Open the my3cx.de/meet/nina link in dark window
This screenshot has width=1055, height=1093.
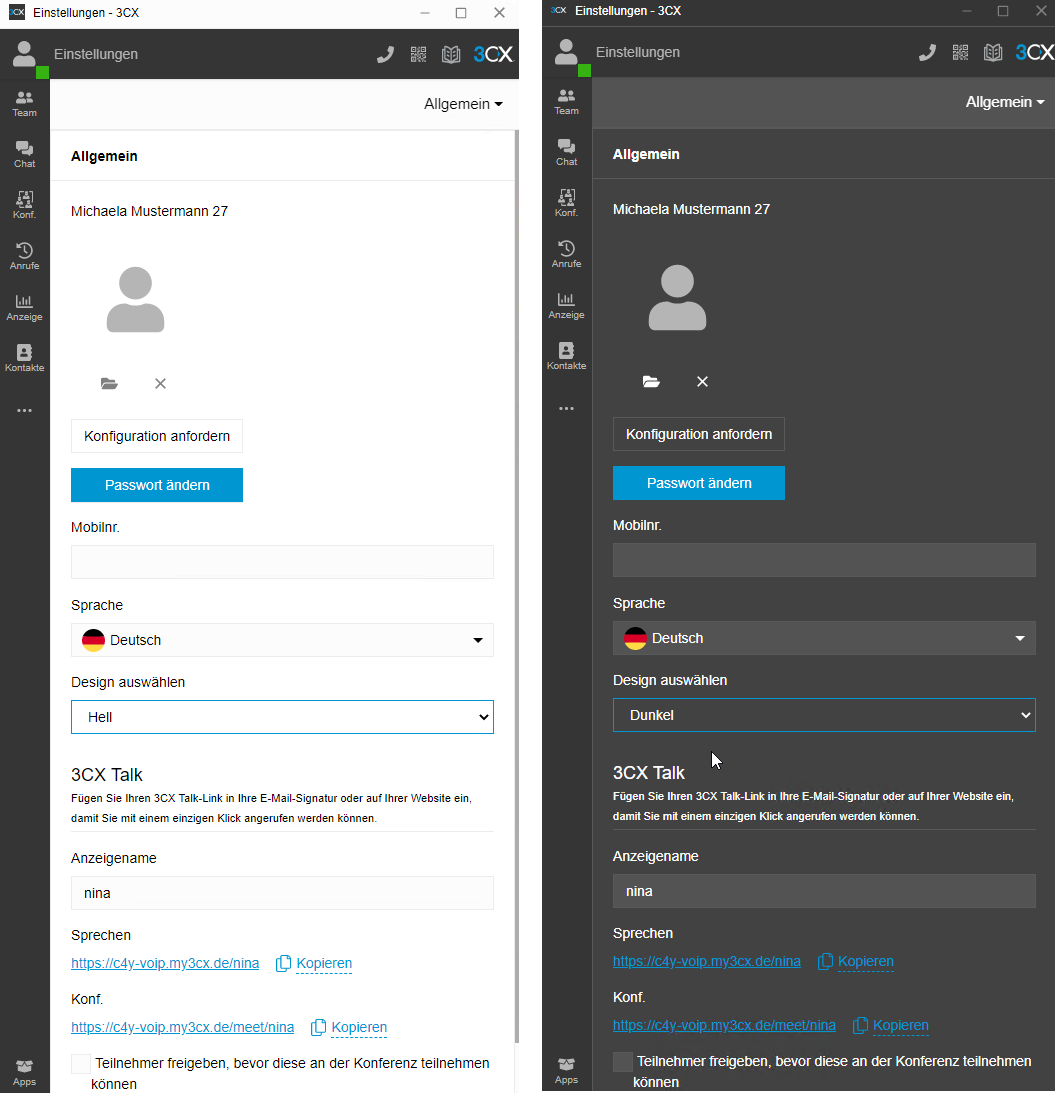click(x=724, y=1025)
